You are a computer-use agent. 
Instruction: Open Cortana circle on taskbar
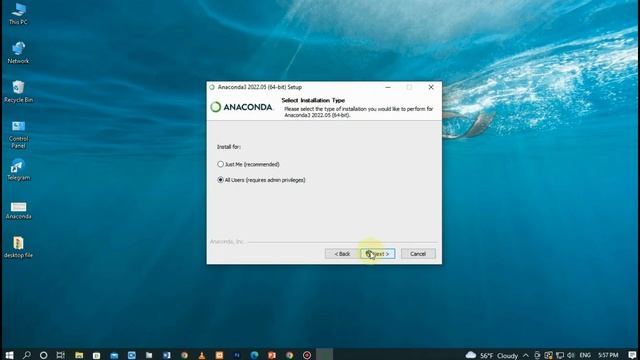(x=44, y=355)
